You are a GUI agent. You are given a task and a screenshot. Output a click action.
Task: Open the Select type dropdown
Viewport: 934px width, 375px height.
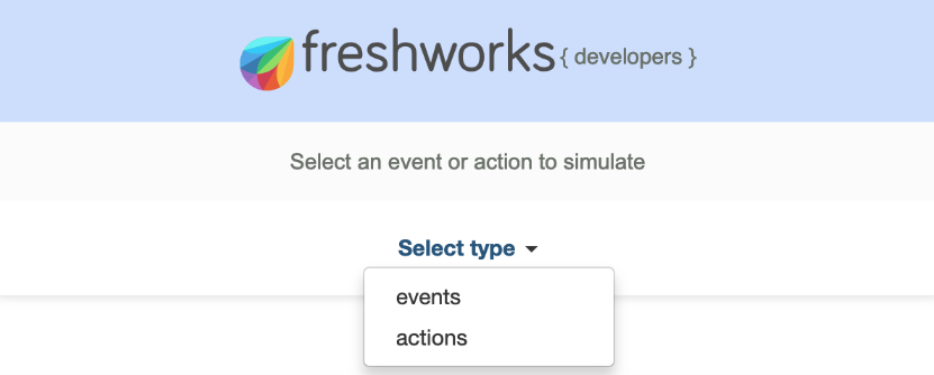[468, 248]
